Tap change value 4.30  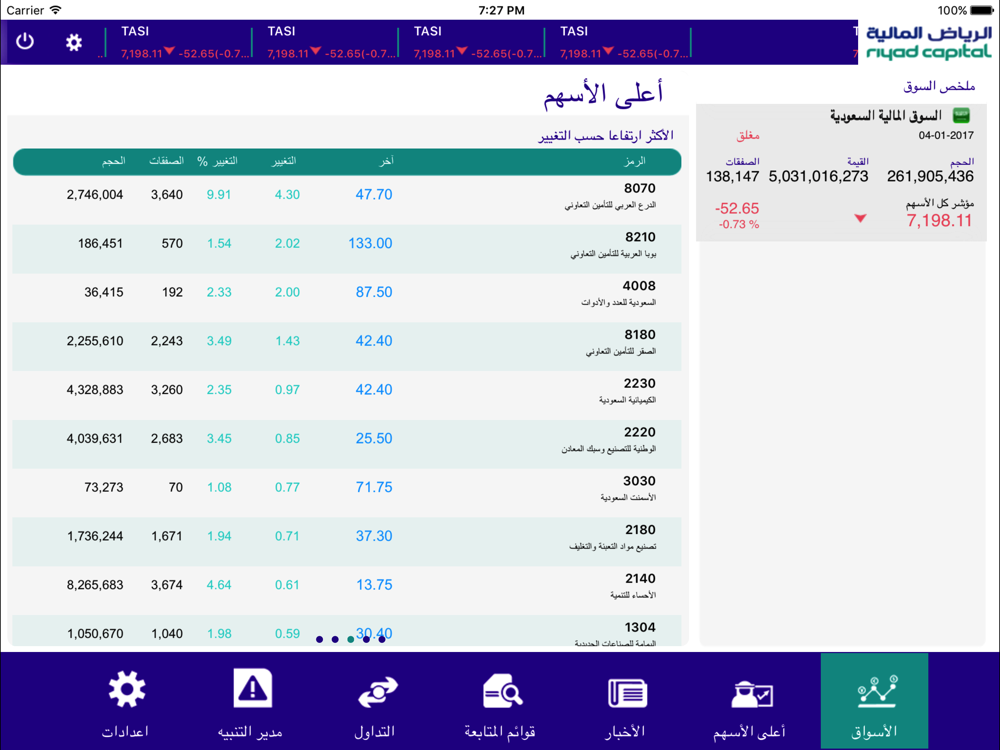(x=287, y=195)
